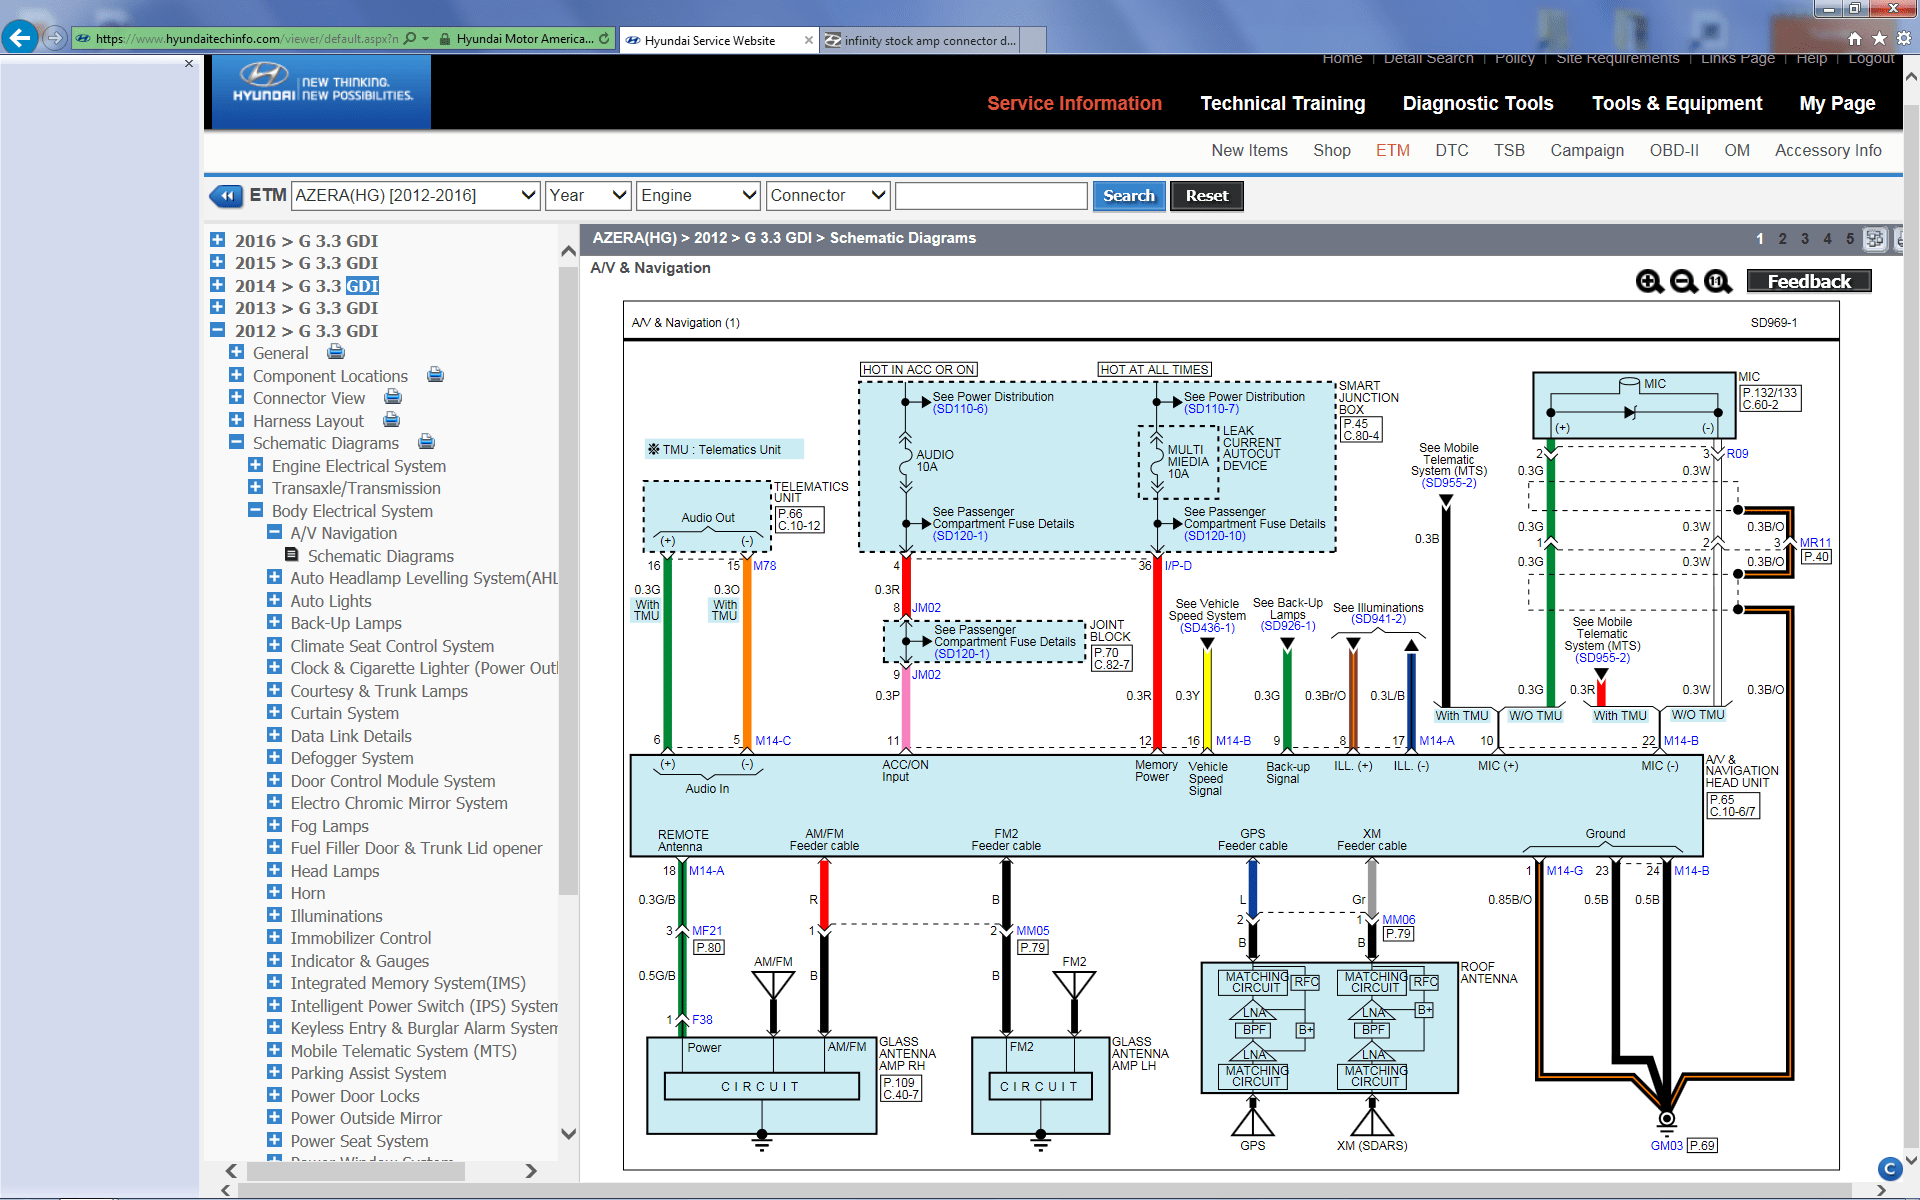Open the AZERA(HG) model dropdown
Viewport: 1920px width, 1200px height.
click(x=416, y=196)
